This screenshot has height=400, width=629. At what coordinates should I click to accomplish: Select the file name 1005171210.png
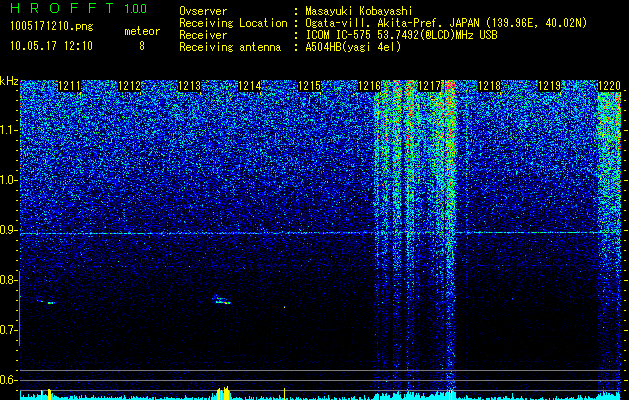coord(52,27)
